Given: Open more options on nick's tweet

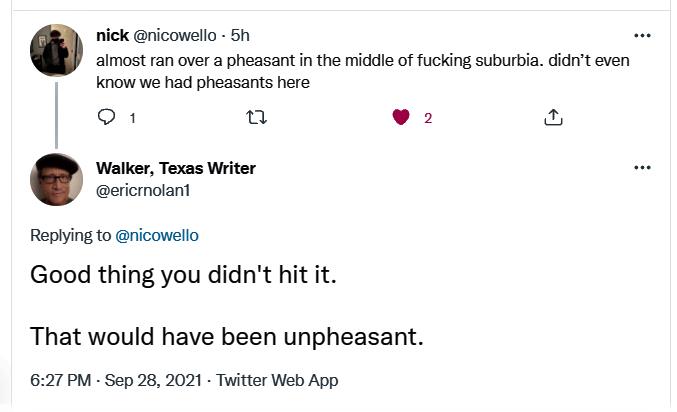Looking at the screenshot, I should (x=642, y=36).
